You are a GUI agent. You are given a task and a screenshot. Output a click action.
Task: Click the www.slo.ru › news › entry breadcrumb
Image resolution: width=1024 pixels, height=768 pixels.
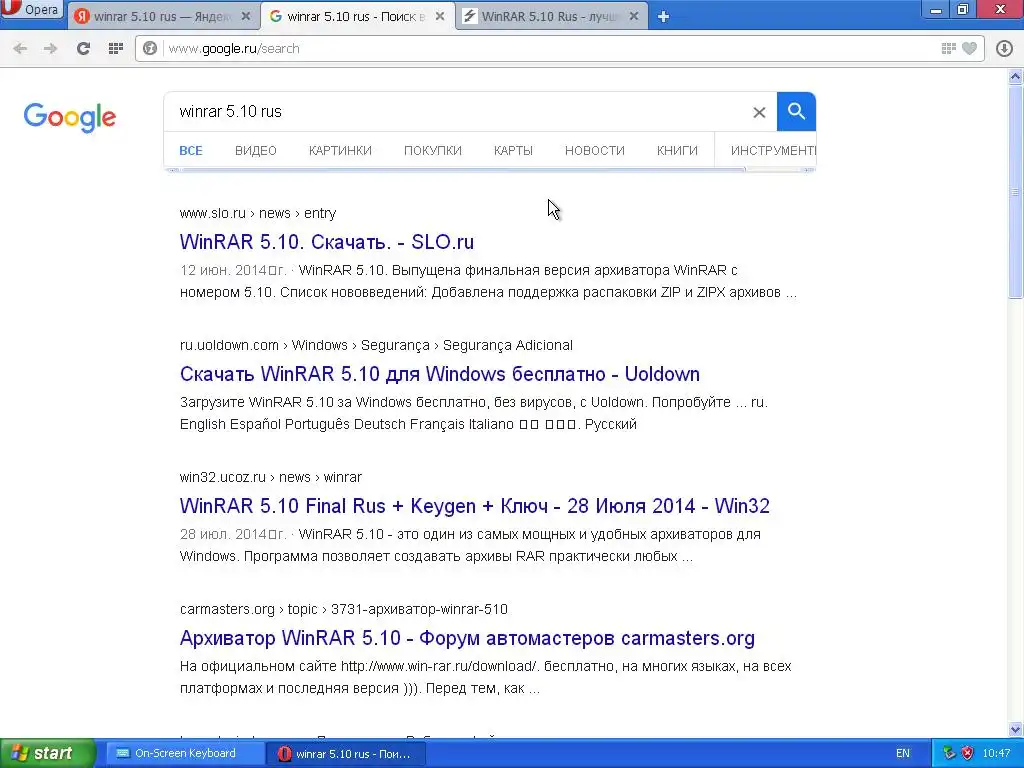click(x=258, y=214)
